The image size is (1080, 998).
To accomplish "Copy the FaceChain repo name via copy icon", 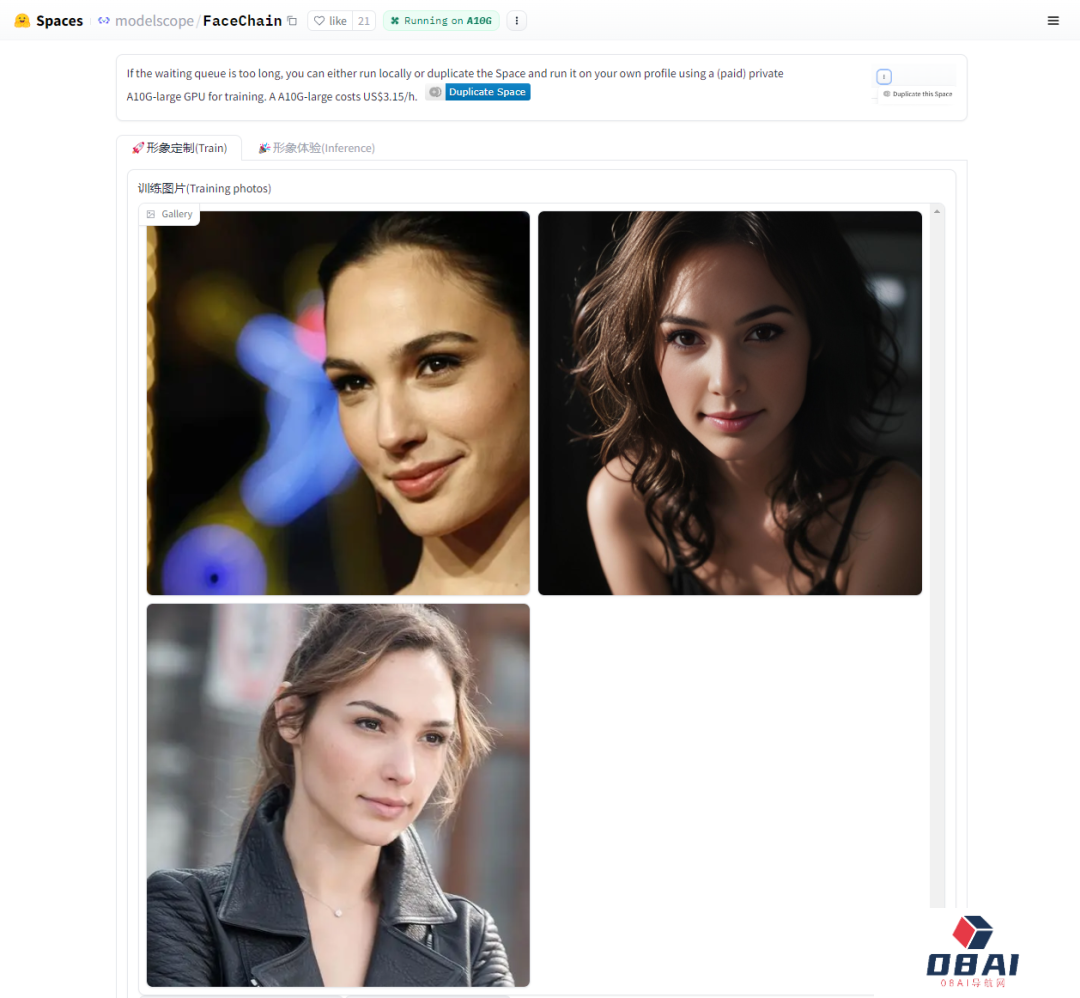I will tap(292, 21).
